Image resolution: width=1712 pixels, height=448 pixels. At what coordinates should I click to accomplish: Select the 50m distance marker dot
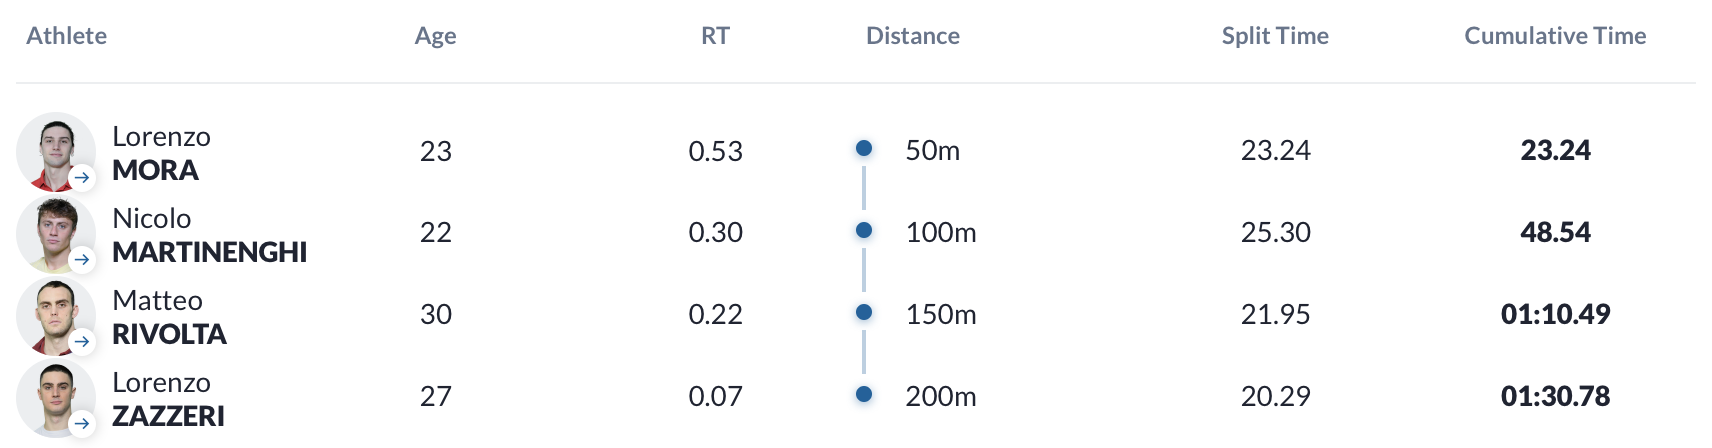coord(864,148)
